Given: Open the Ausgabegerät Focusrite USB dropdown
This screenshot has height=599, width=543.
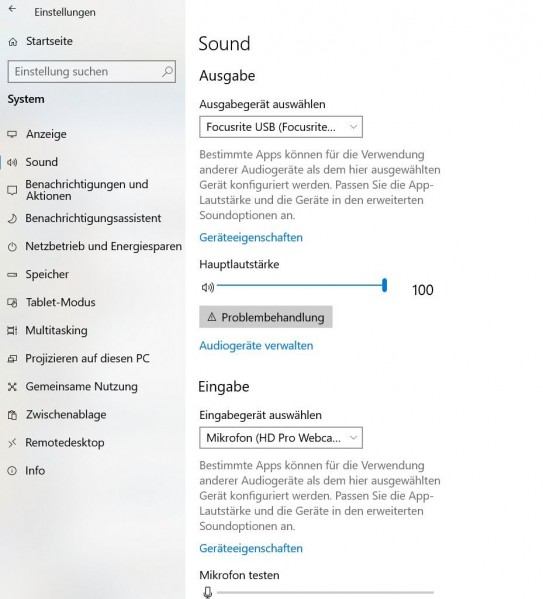Looking at the screenshot, I should (x=281, y=127).
